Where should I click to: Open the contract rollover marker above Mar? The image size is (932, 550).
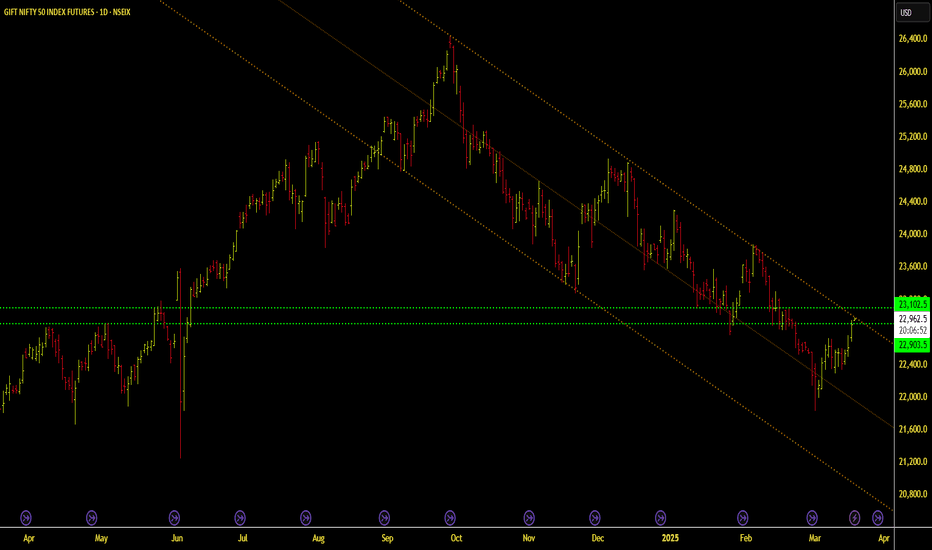tap(812, 518)
